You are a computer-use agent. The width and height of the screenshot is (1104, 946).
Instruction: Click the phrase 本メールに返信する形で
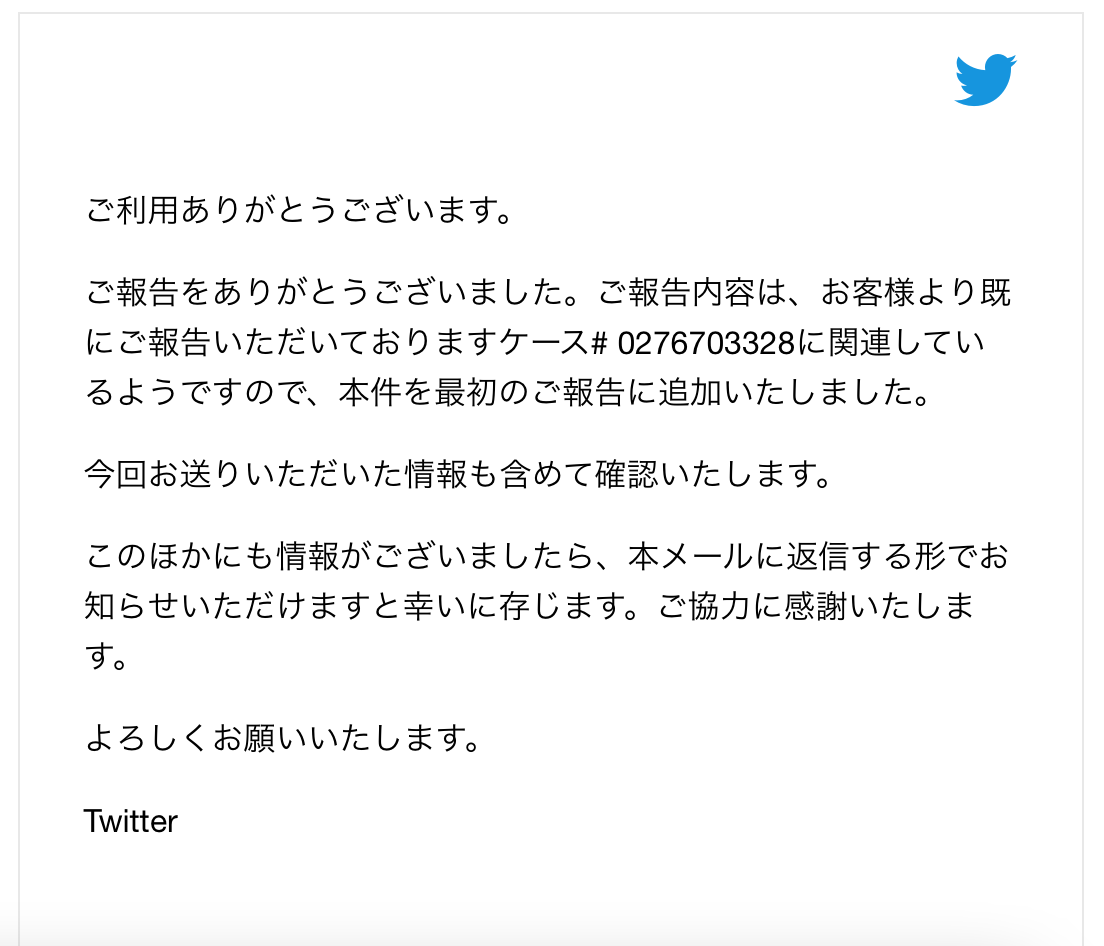click(802, 557)
